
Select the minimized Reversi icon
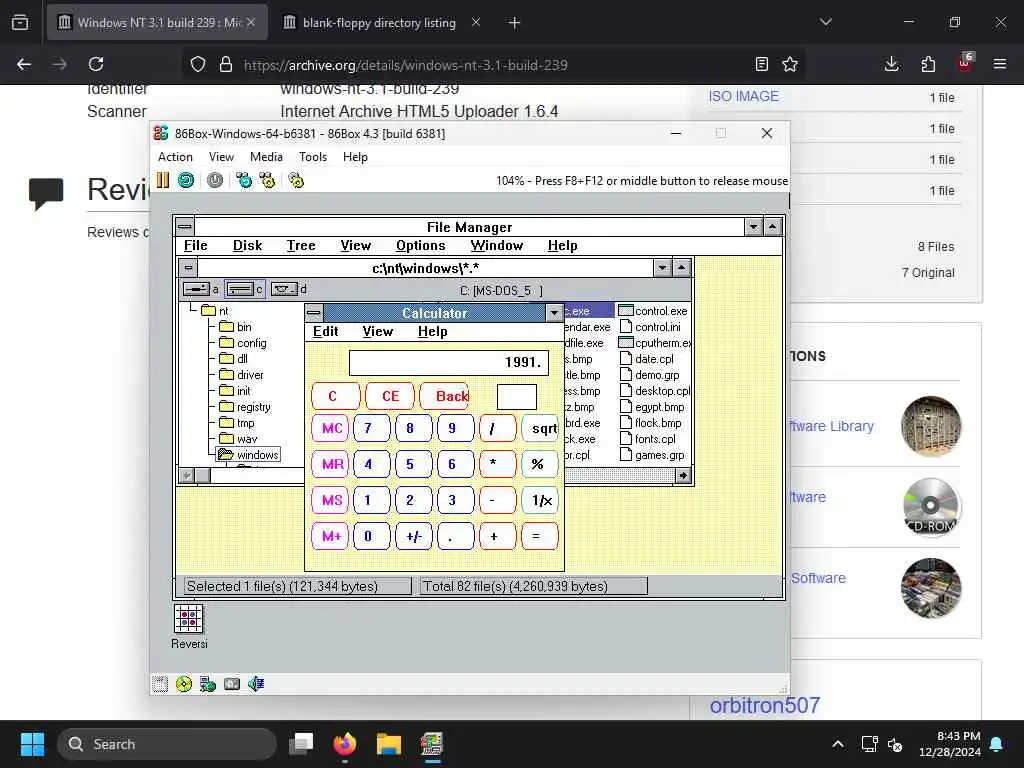(189, 626)
